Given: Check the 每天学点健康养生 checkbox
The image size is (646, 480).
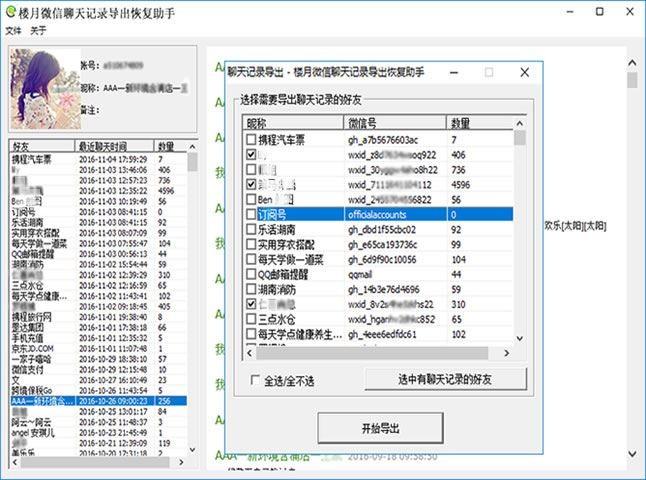Looking at the screenshot, I should tap(251, 334).
